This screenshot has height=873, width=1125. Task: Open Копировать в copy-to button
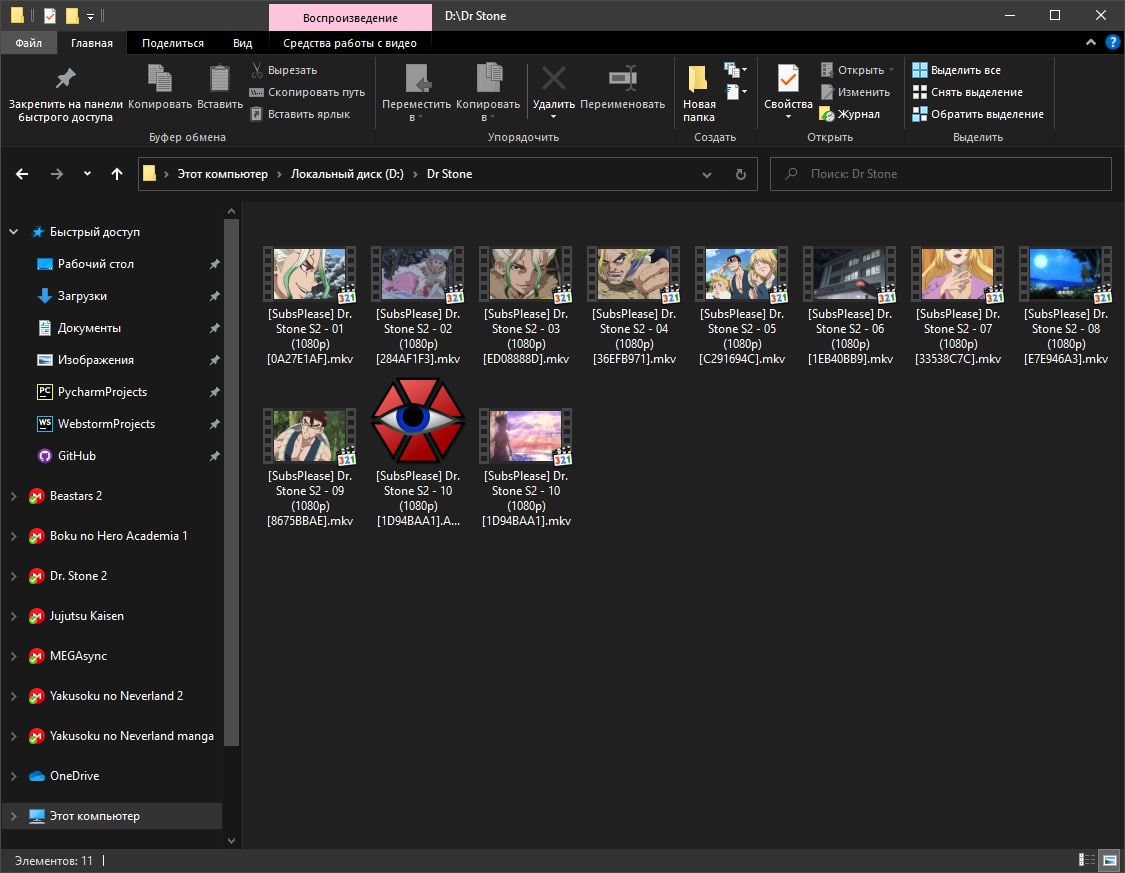tap(488, 93)
